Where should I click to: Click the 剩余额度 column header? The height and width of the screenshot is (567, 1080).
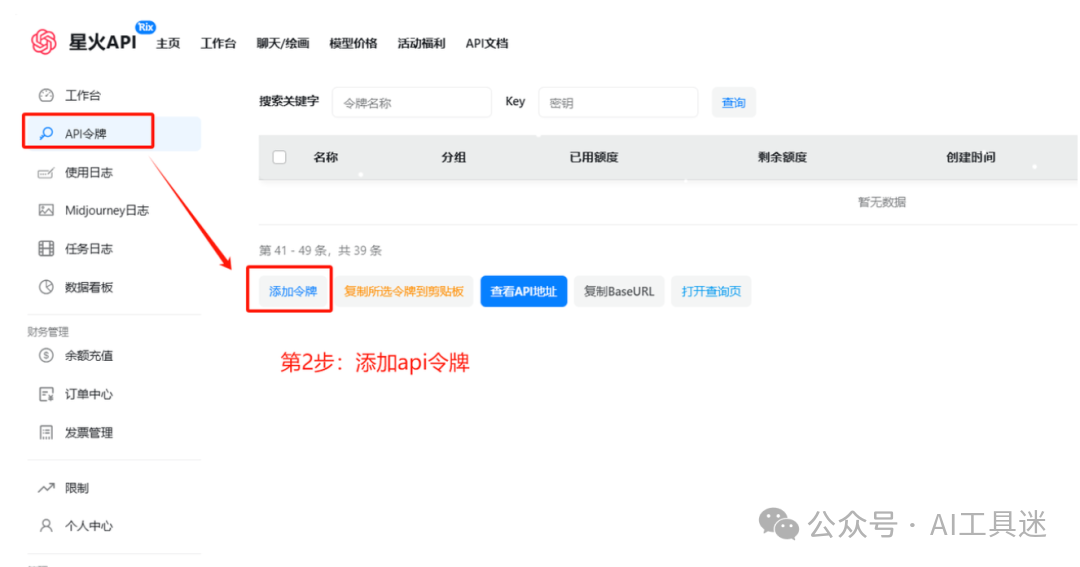[x=782, y=157]
